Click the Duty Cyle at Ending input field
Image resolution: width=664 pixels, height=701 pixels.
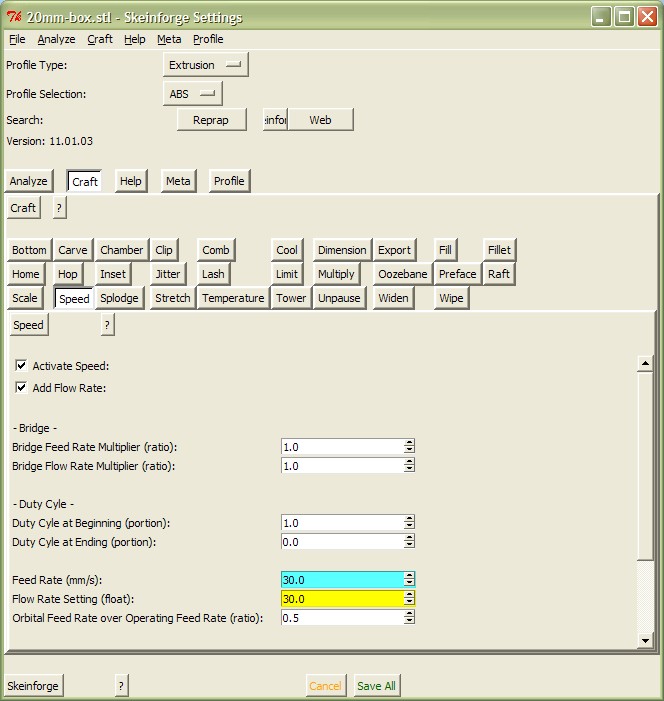pyautogui.click(x=342, y=542)
